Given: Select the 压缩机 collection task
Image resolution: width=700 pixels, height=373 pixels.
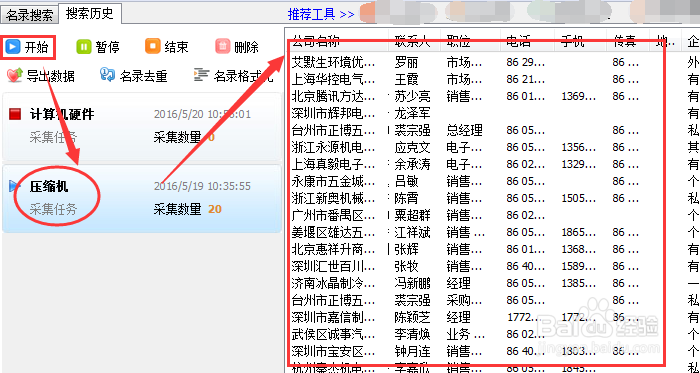Looking at the screenshot, I should point(142,198).
